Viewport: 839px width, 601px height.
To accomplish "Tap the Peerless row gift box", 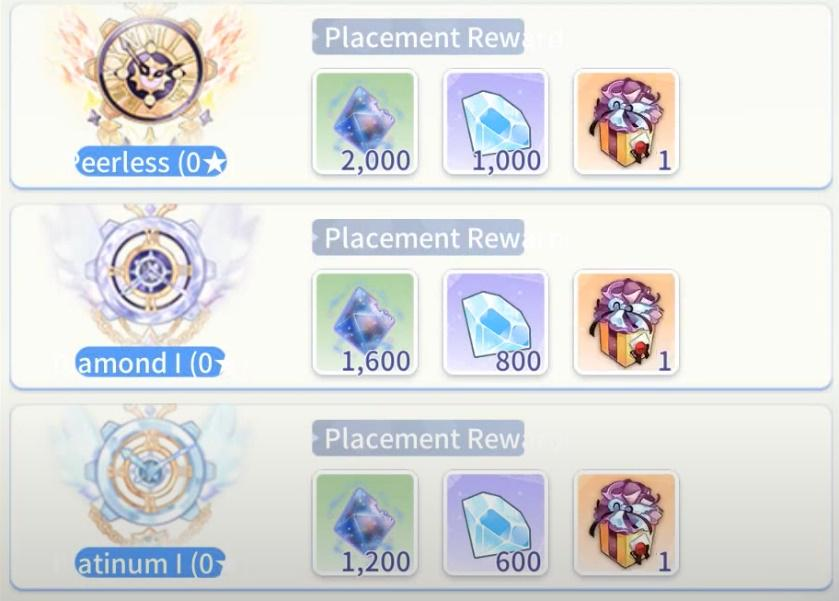I will pos(626,122).
